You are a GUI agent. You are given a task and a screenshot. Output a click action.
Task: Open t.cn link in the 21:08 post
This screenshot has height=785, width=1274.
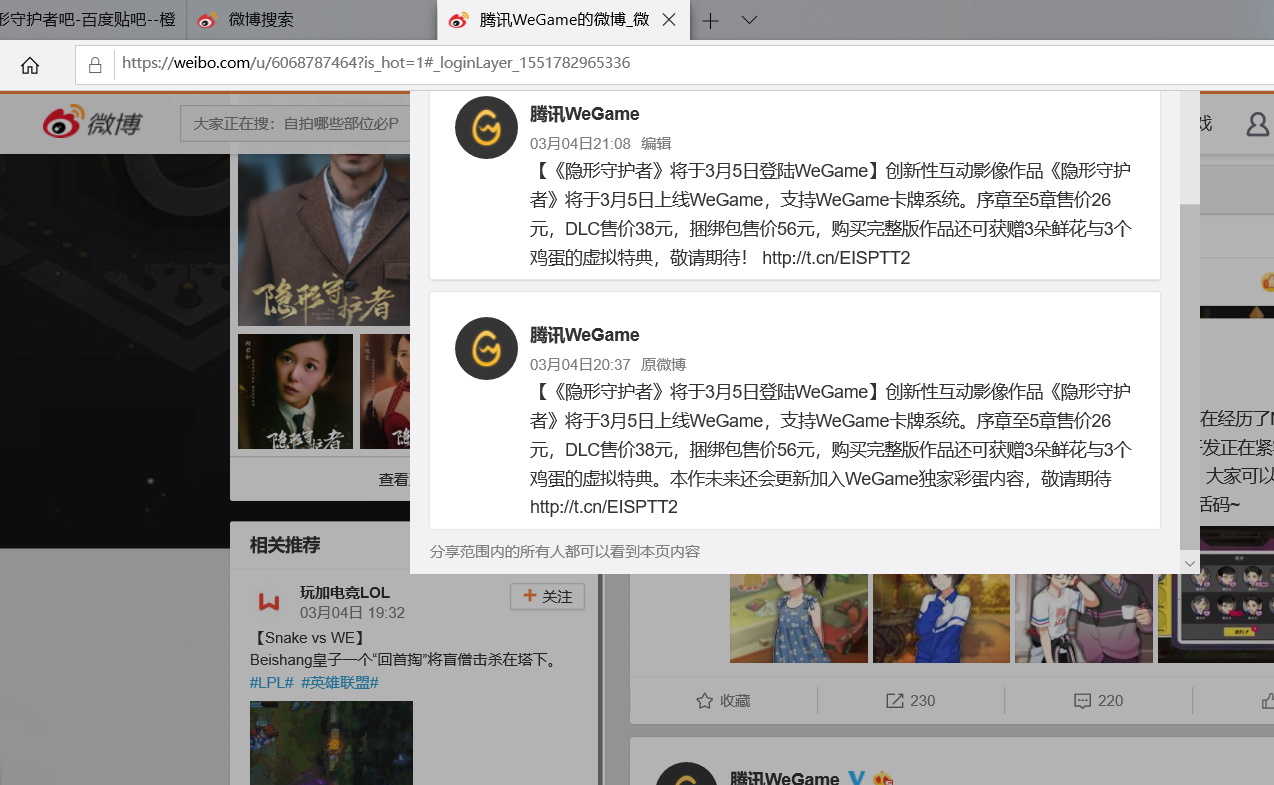836,258
